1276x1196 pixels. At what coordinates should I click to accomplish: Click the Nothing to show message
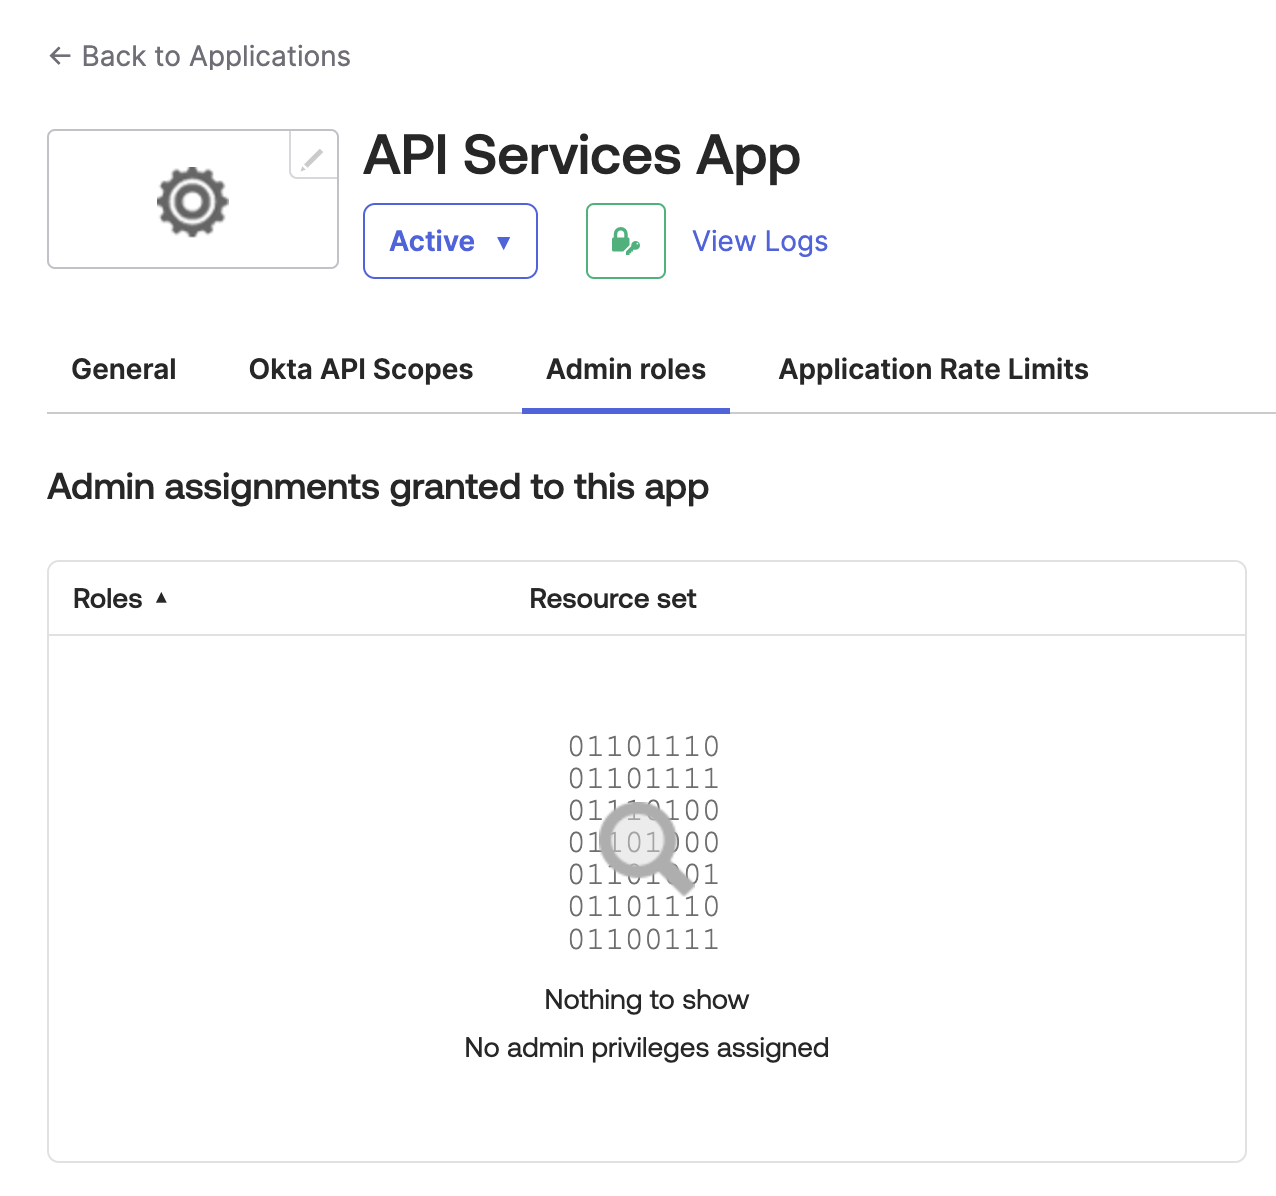click(646, 999)
